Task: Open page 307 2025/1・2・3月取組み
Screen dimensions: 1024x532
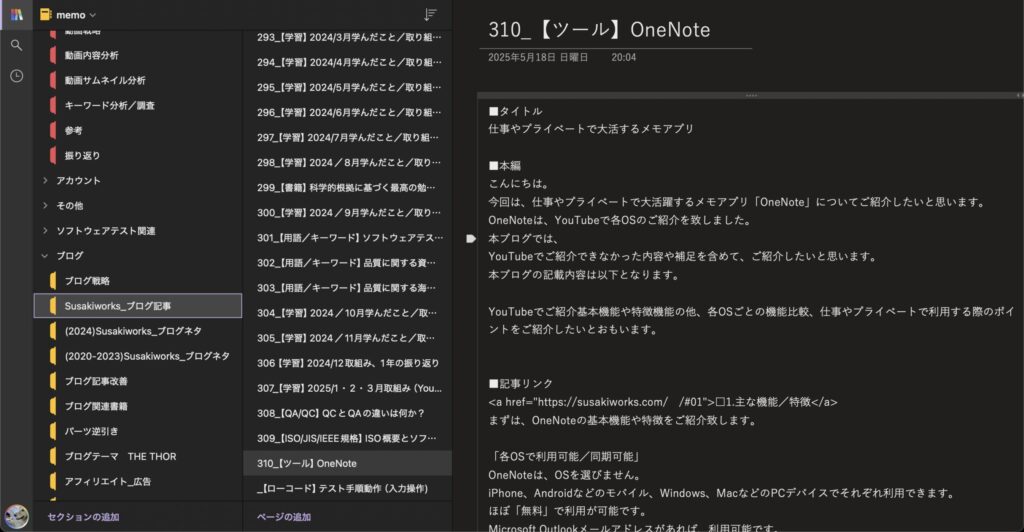Action: pos(347,388)
